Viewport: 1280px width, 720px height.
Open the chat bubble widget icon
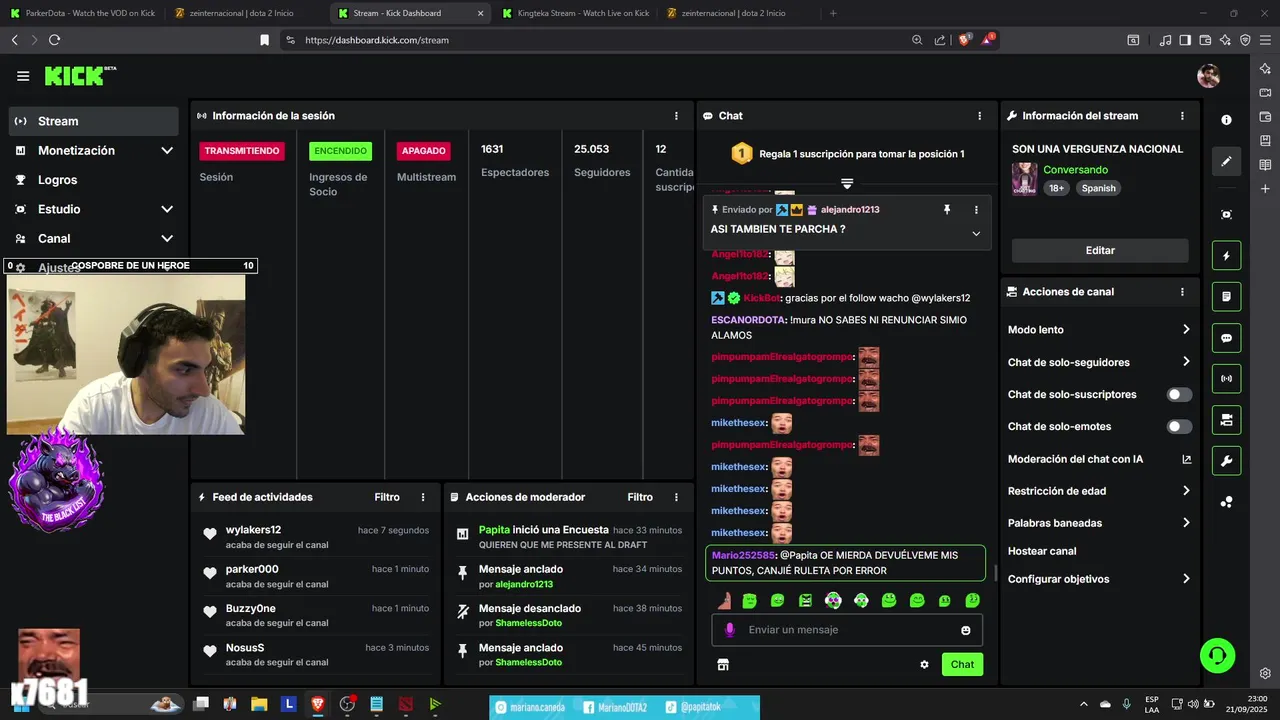tap(1226, 338)
